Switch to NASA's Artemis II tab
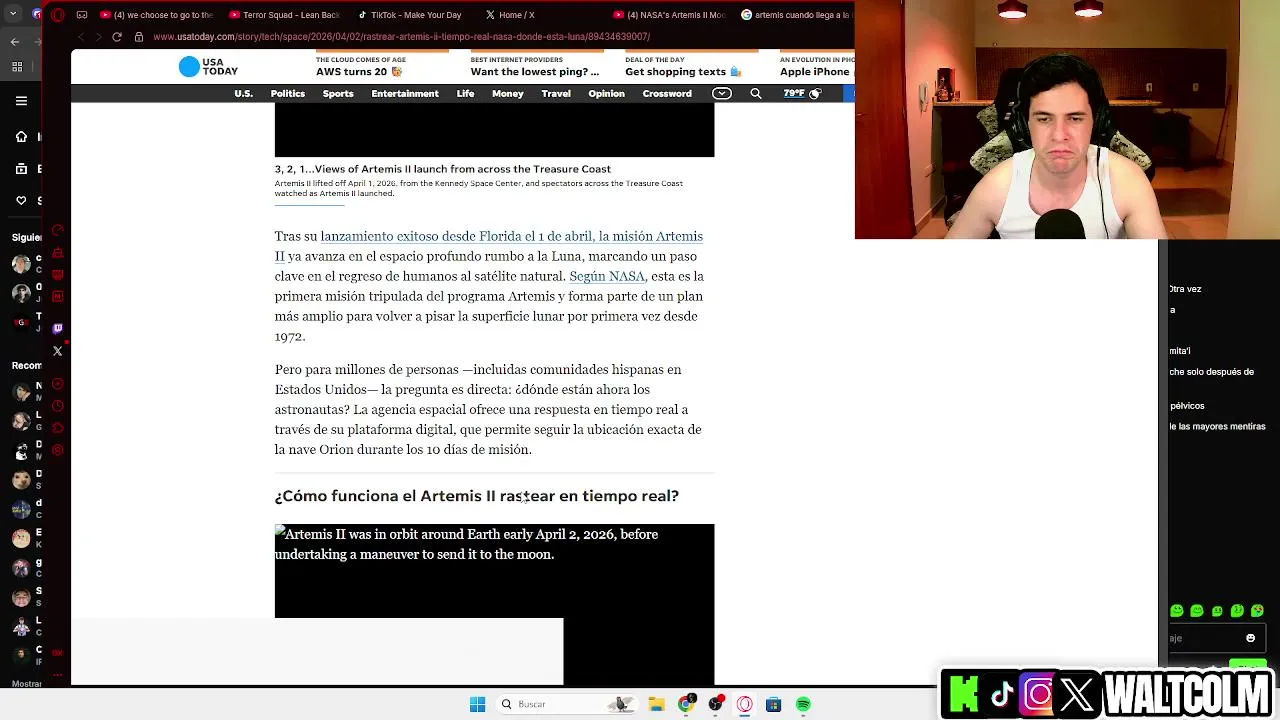1280x720 pixels. click(668, 15)
